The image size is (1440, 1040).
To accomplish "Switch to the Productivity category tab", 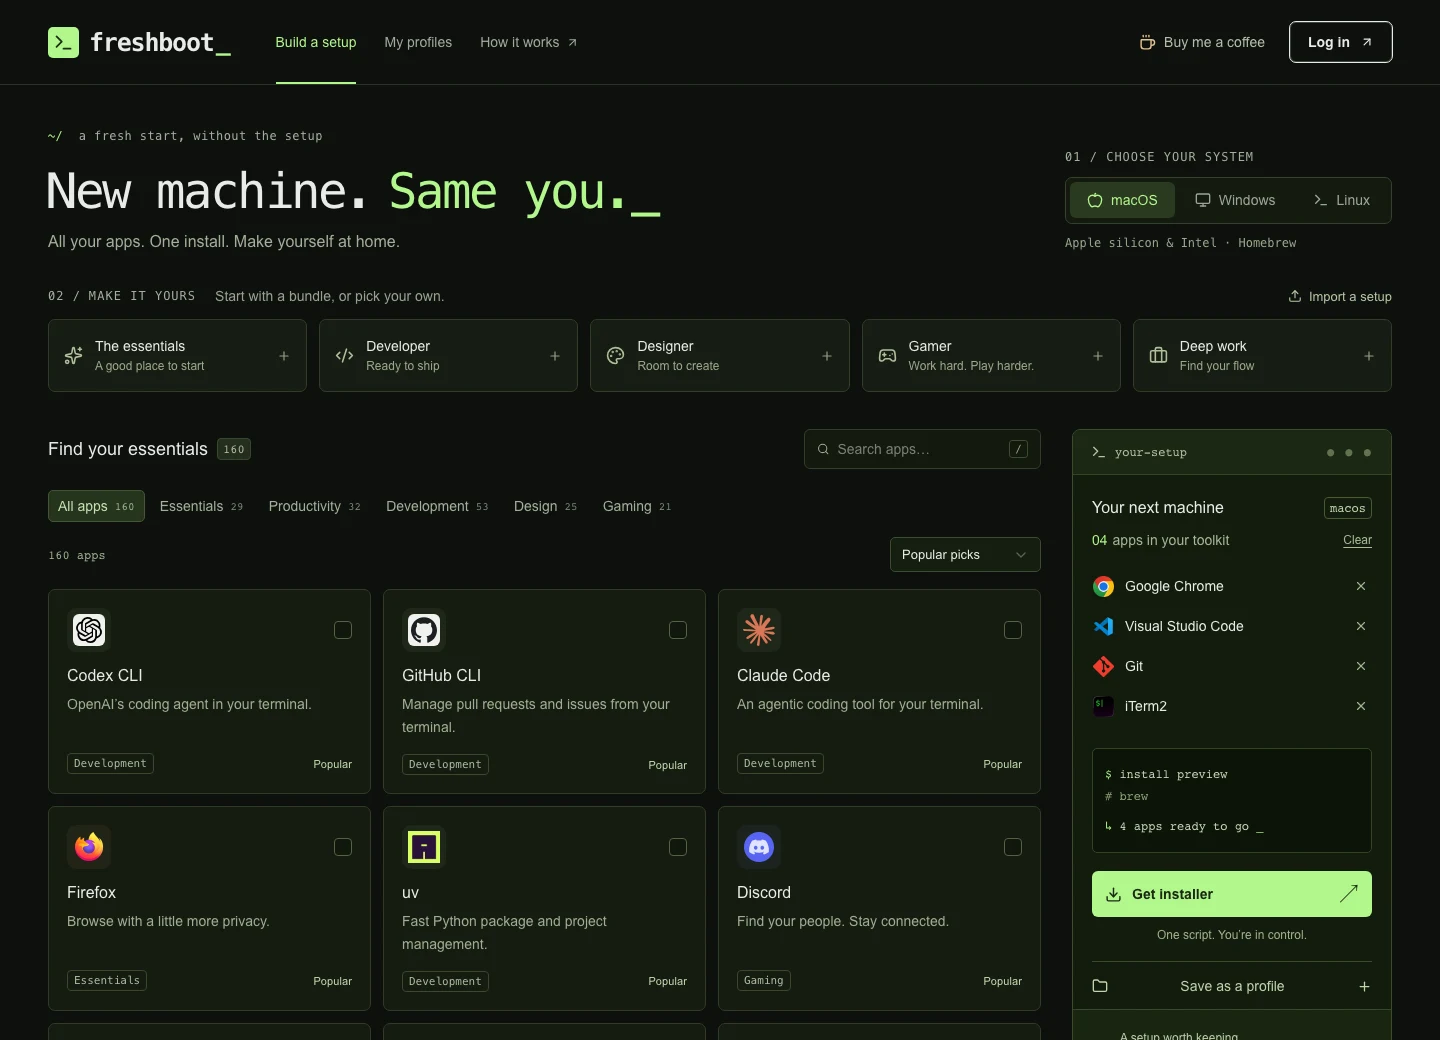I will click(x=314, y=506).
